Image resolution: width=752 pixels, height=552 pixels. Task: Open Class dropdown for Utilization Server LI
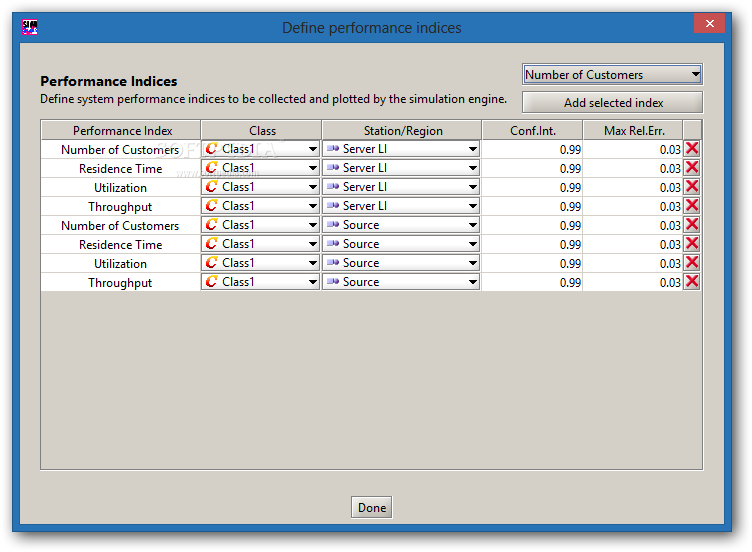coord(260,187)
